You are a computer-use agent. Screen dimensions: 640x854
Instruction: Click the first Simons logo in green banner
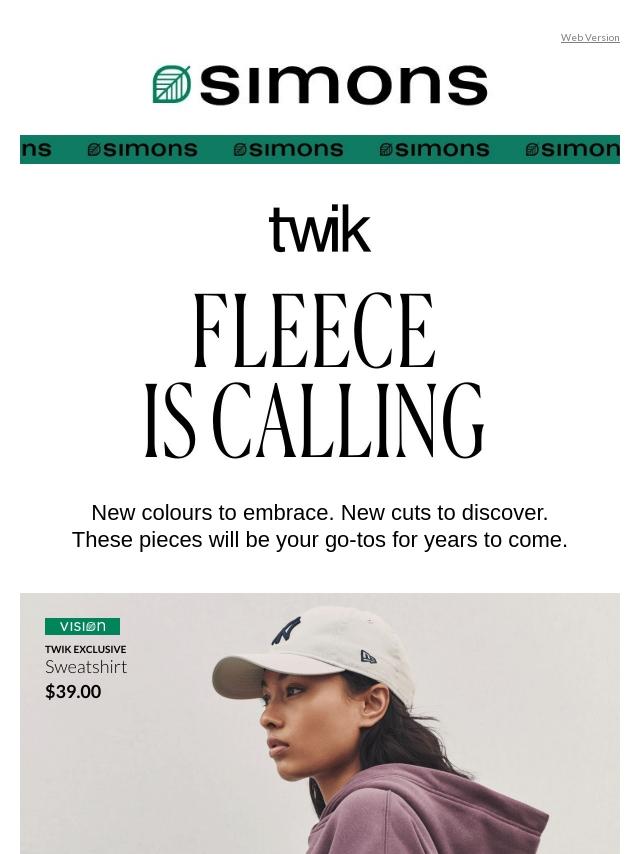[142, 149]
